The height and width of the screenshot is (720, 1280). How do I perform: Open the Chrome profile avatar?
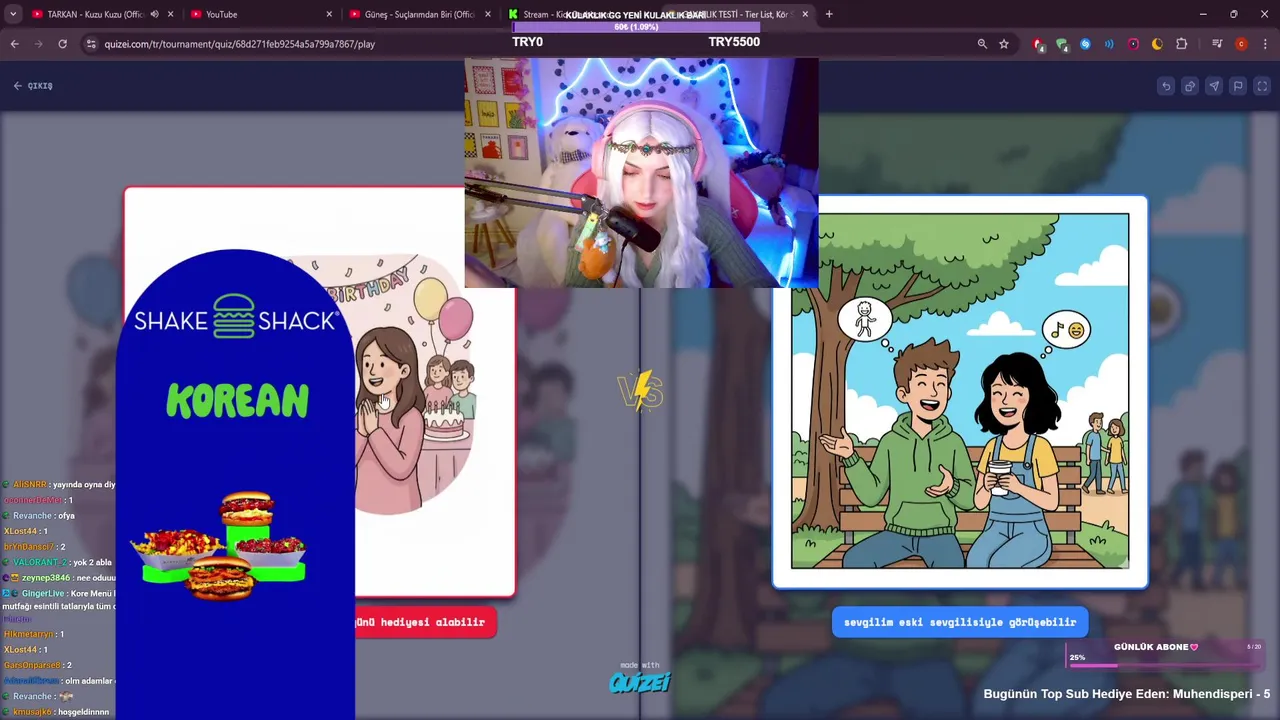1241,44
